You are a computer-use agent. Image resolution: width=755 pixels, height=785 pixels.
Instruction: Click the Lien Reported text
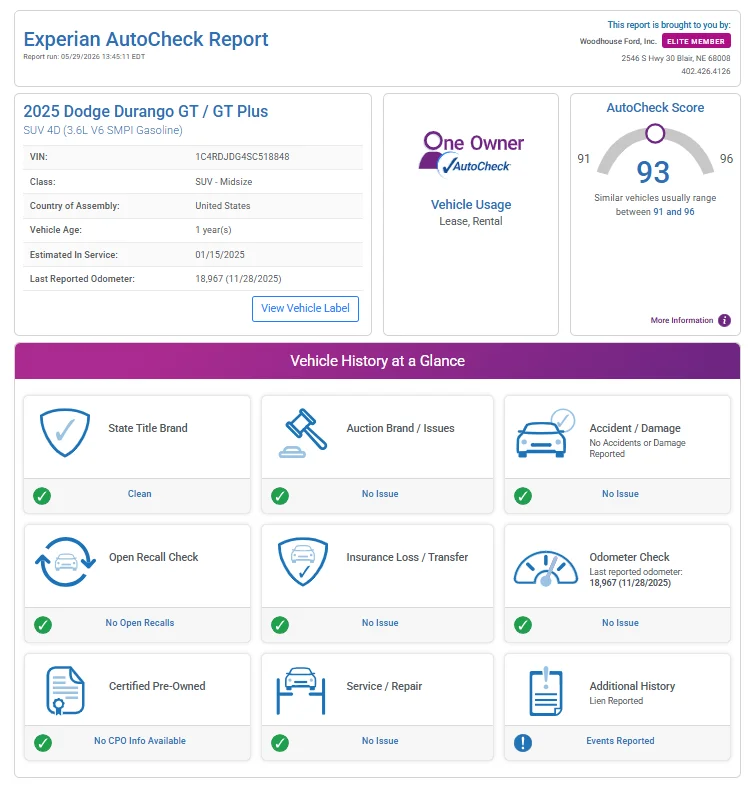[616, 701]
